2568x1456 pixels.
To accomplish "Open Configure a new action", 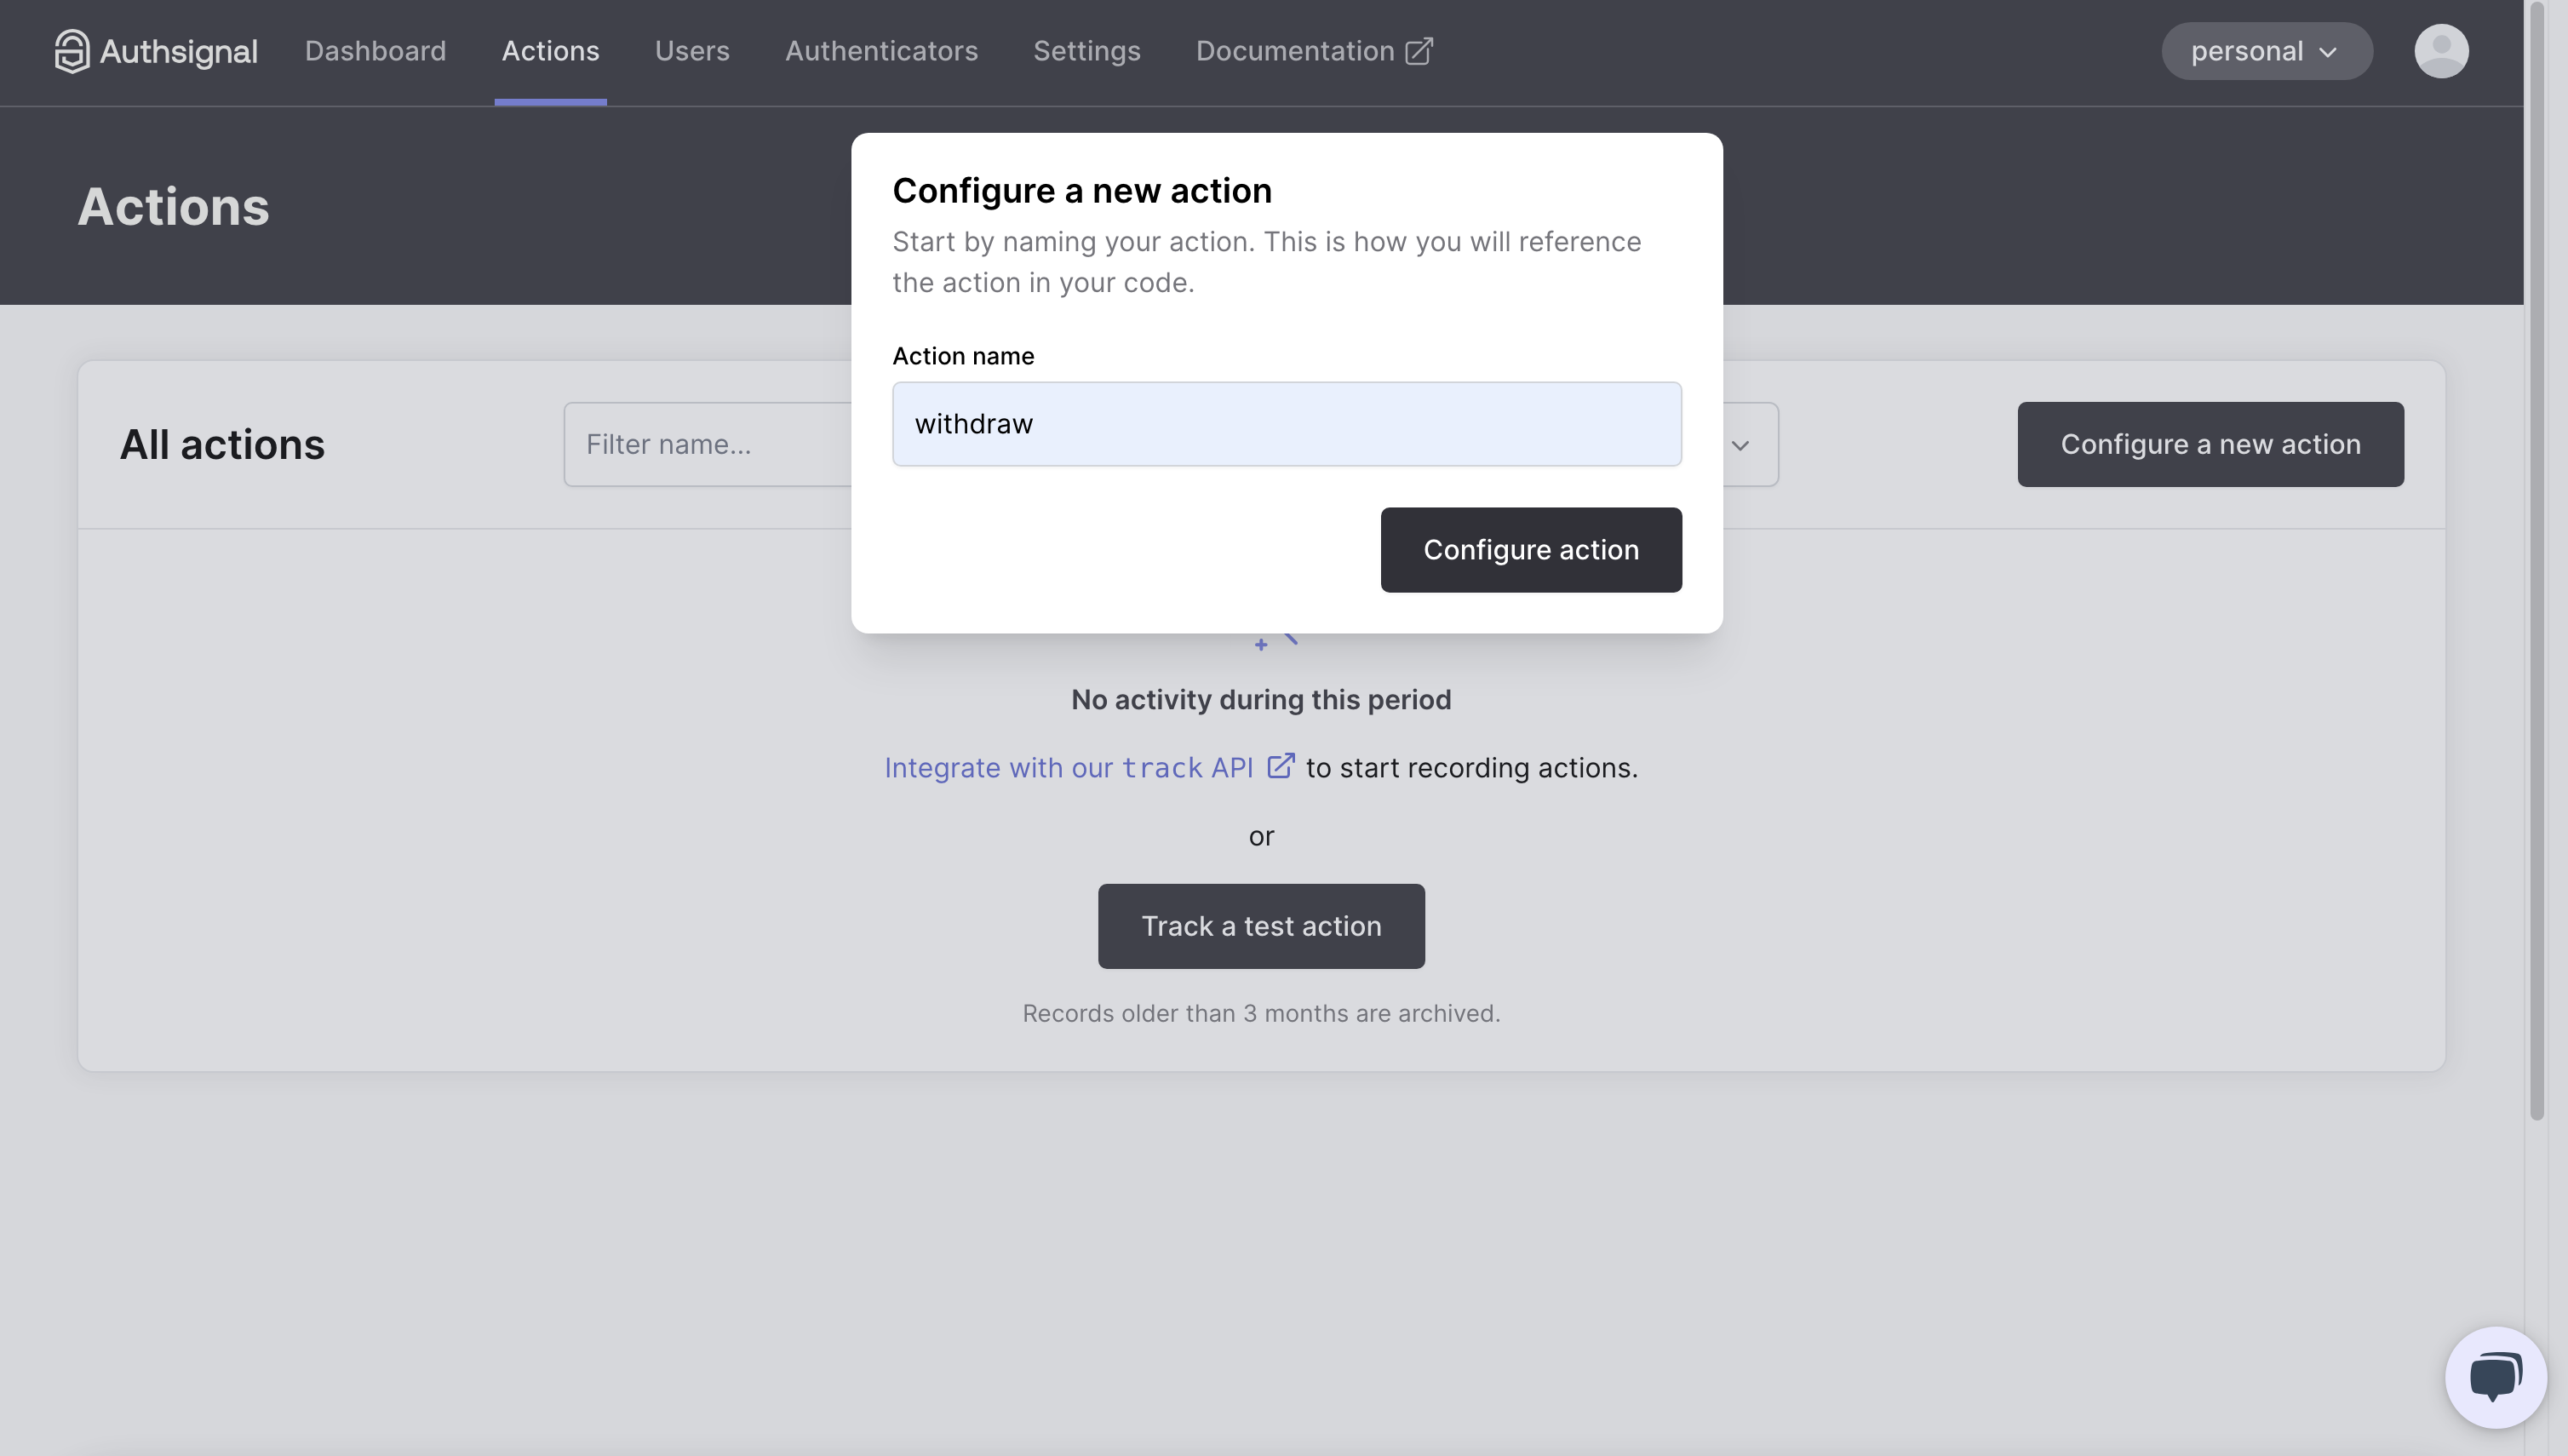I will [x=2209, y=444].
